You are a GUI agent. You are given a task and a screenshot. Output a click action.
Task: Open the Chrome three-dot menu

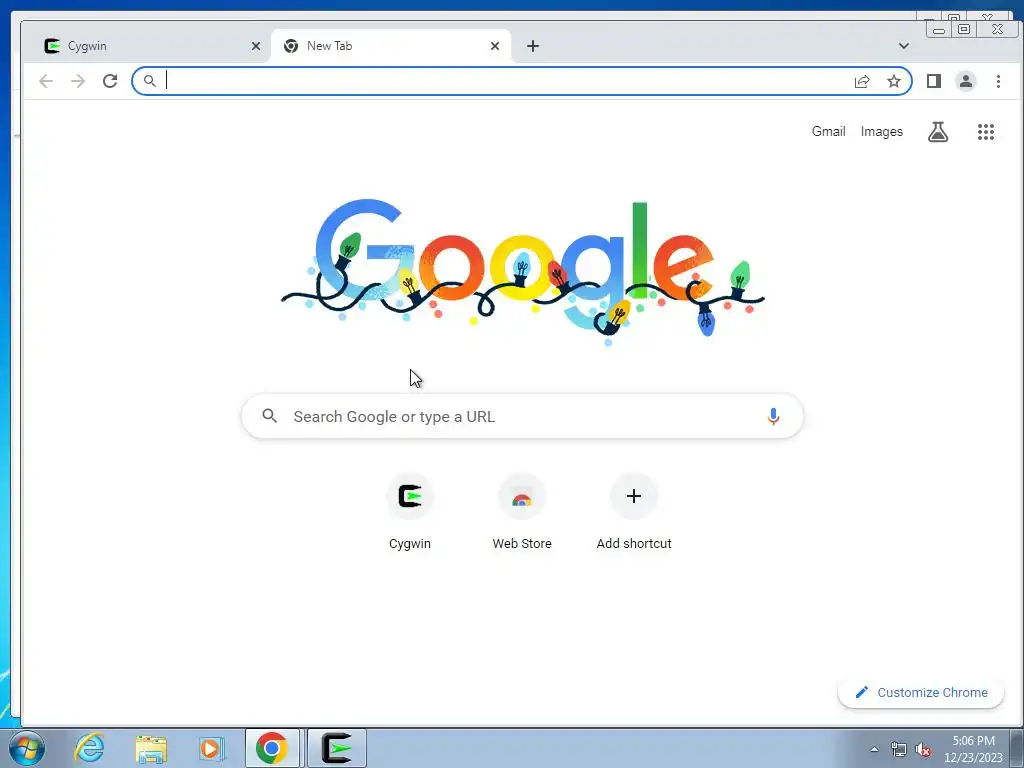tap(998, 81)
